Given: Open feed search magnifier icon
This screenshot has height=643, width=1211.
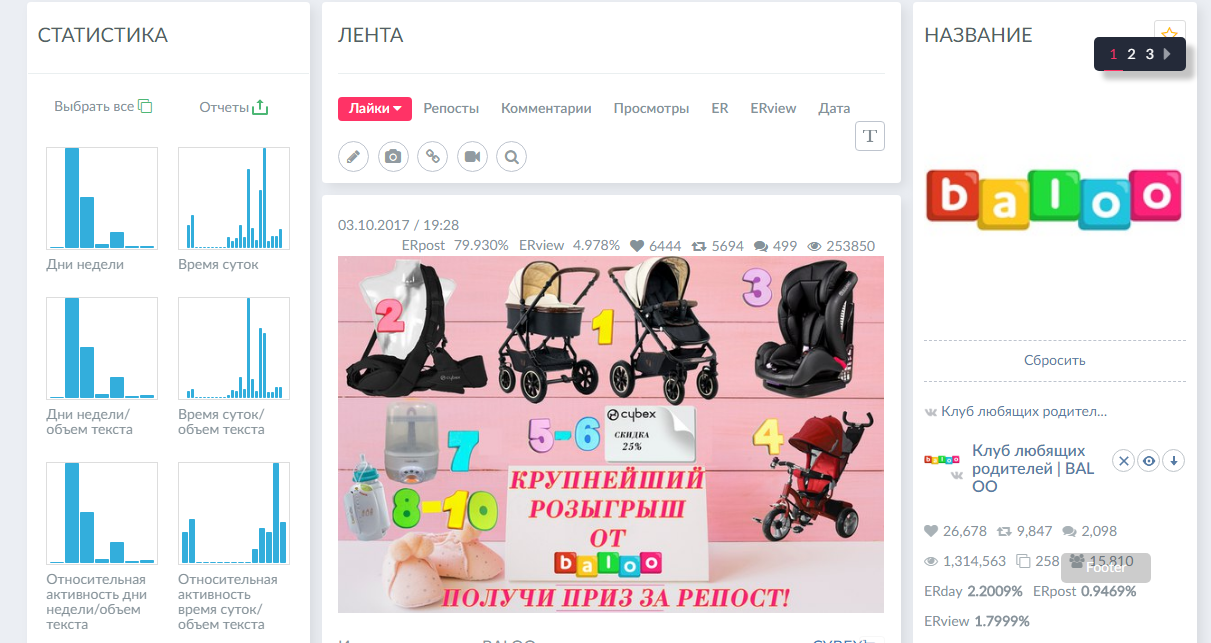Looking at the screenshot, I should [511, 157].
